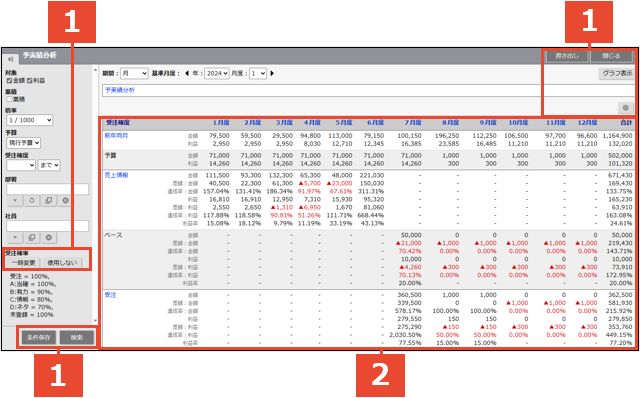The image size is (640, 398).
Task: Save conditions with the 条件保存 button
Action: (39, 337)
